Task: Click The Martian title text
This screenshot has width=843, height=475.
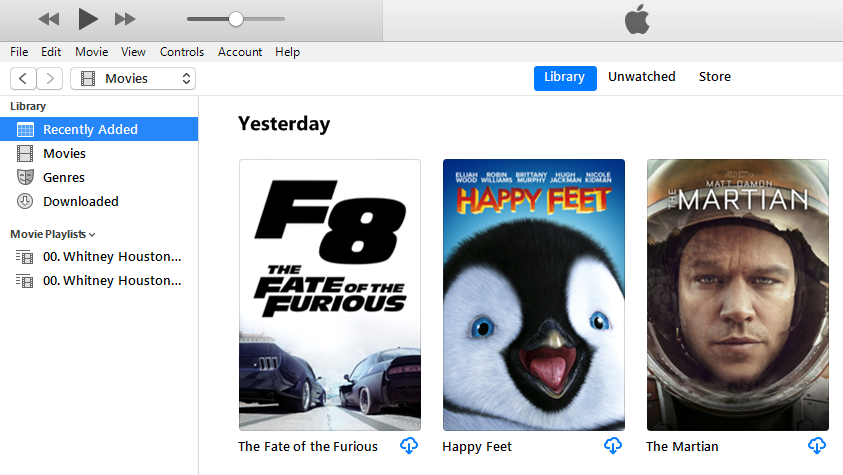Action: [682, 447]
